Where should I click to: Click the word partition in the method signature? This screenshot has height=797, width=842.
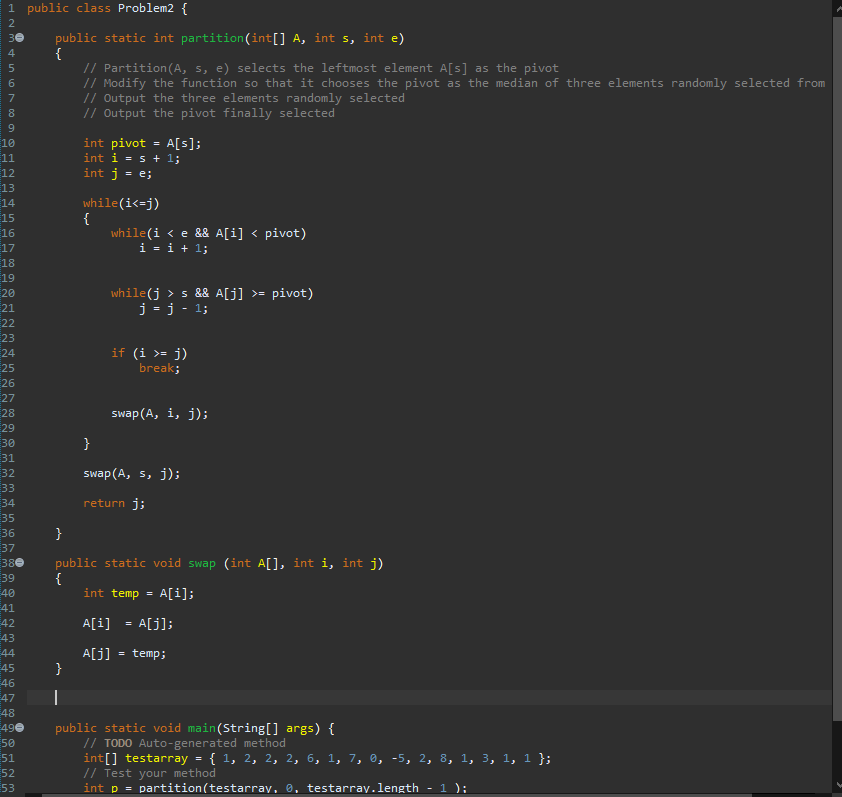coord(210,38)
